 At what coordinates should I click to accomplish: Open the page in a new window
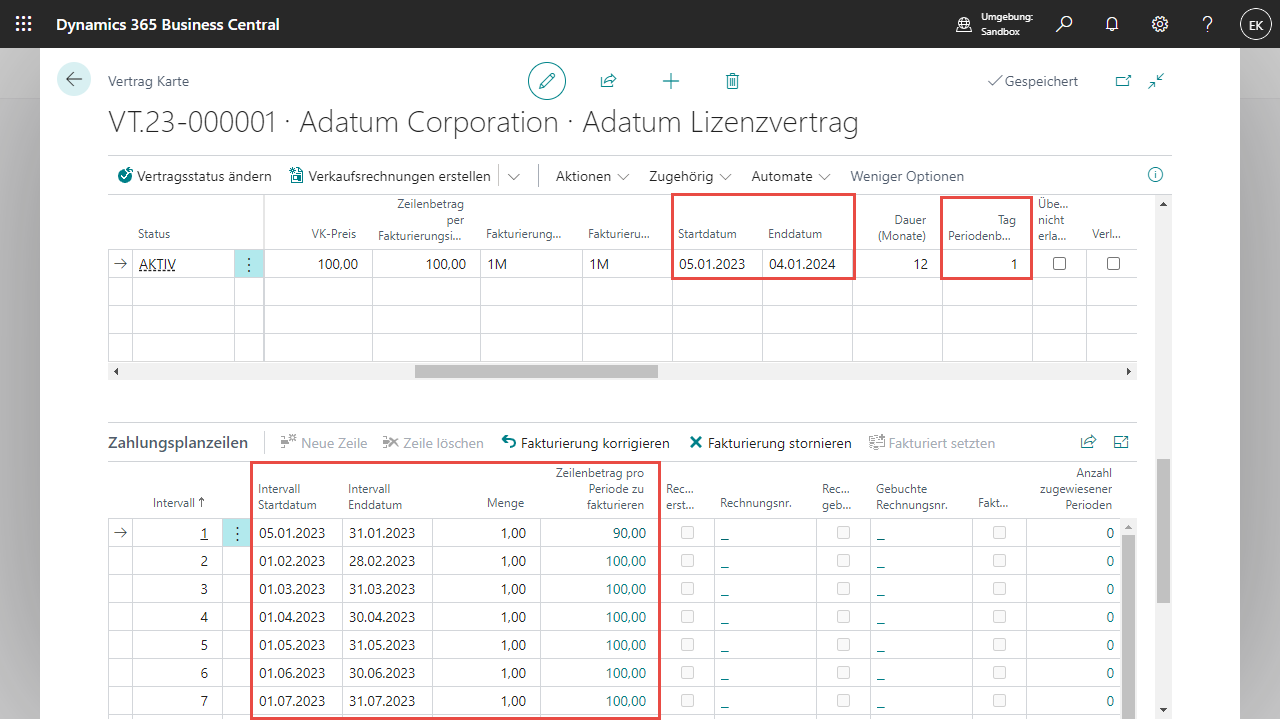[x=1122, y=81]
